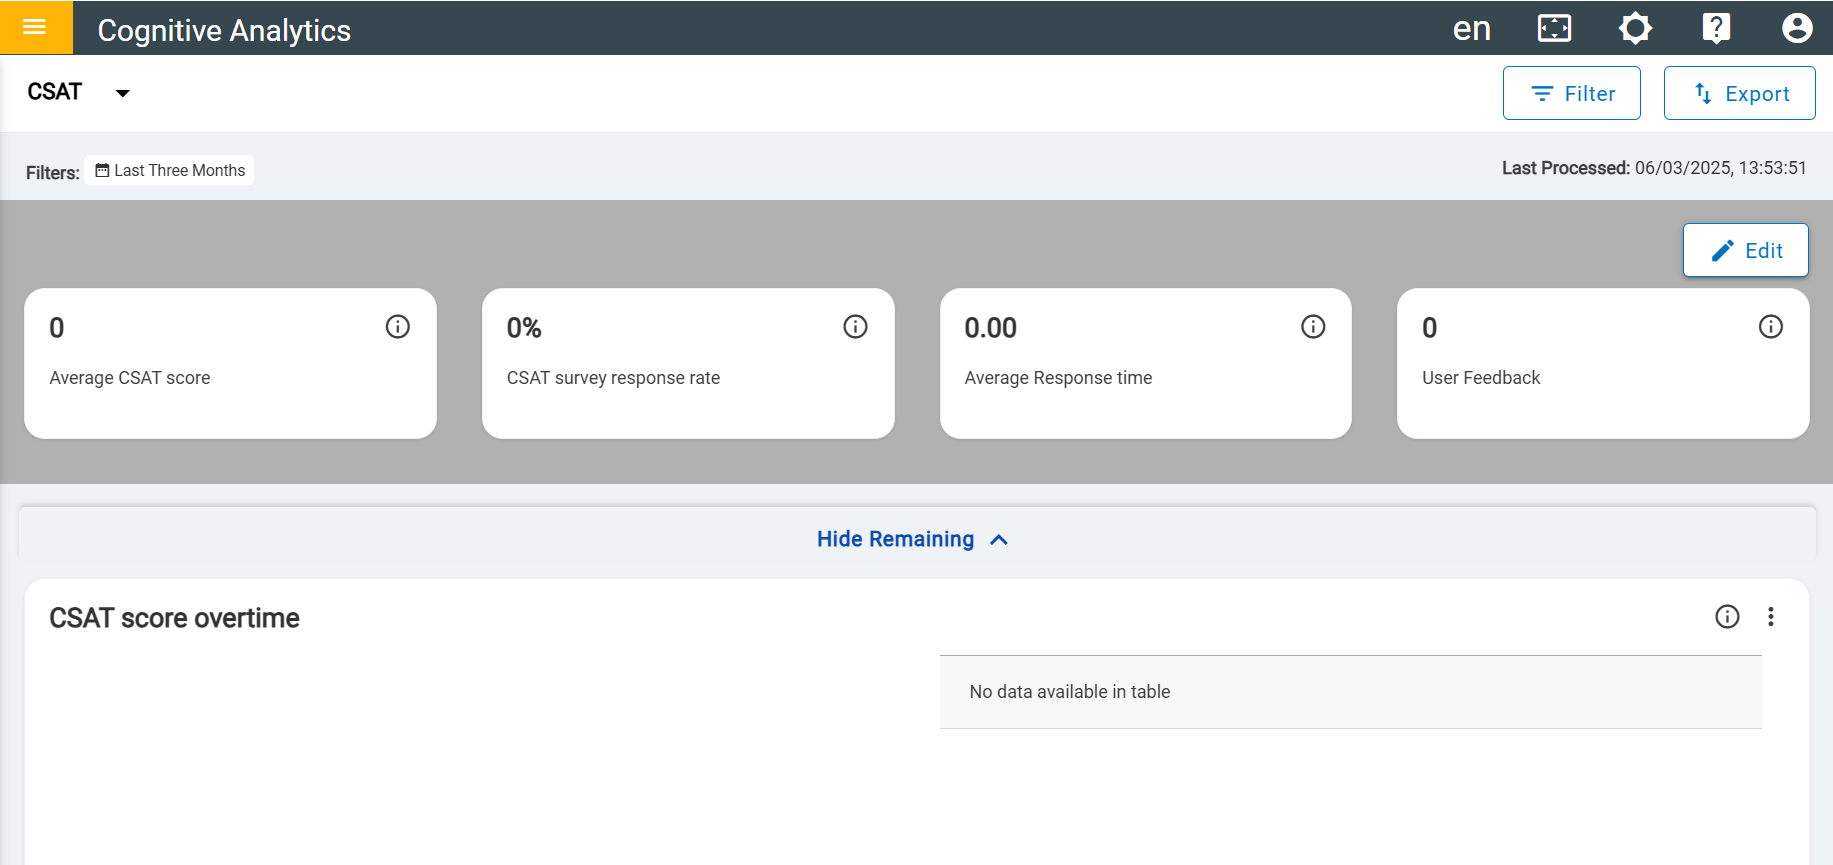Show info for Average Response time card
The height and width of the screenshot is (865, 1833).
tap(1313, 327)
